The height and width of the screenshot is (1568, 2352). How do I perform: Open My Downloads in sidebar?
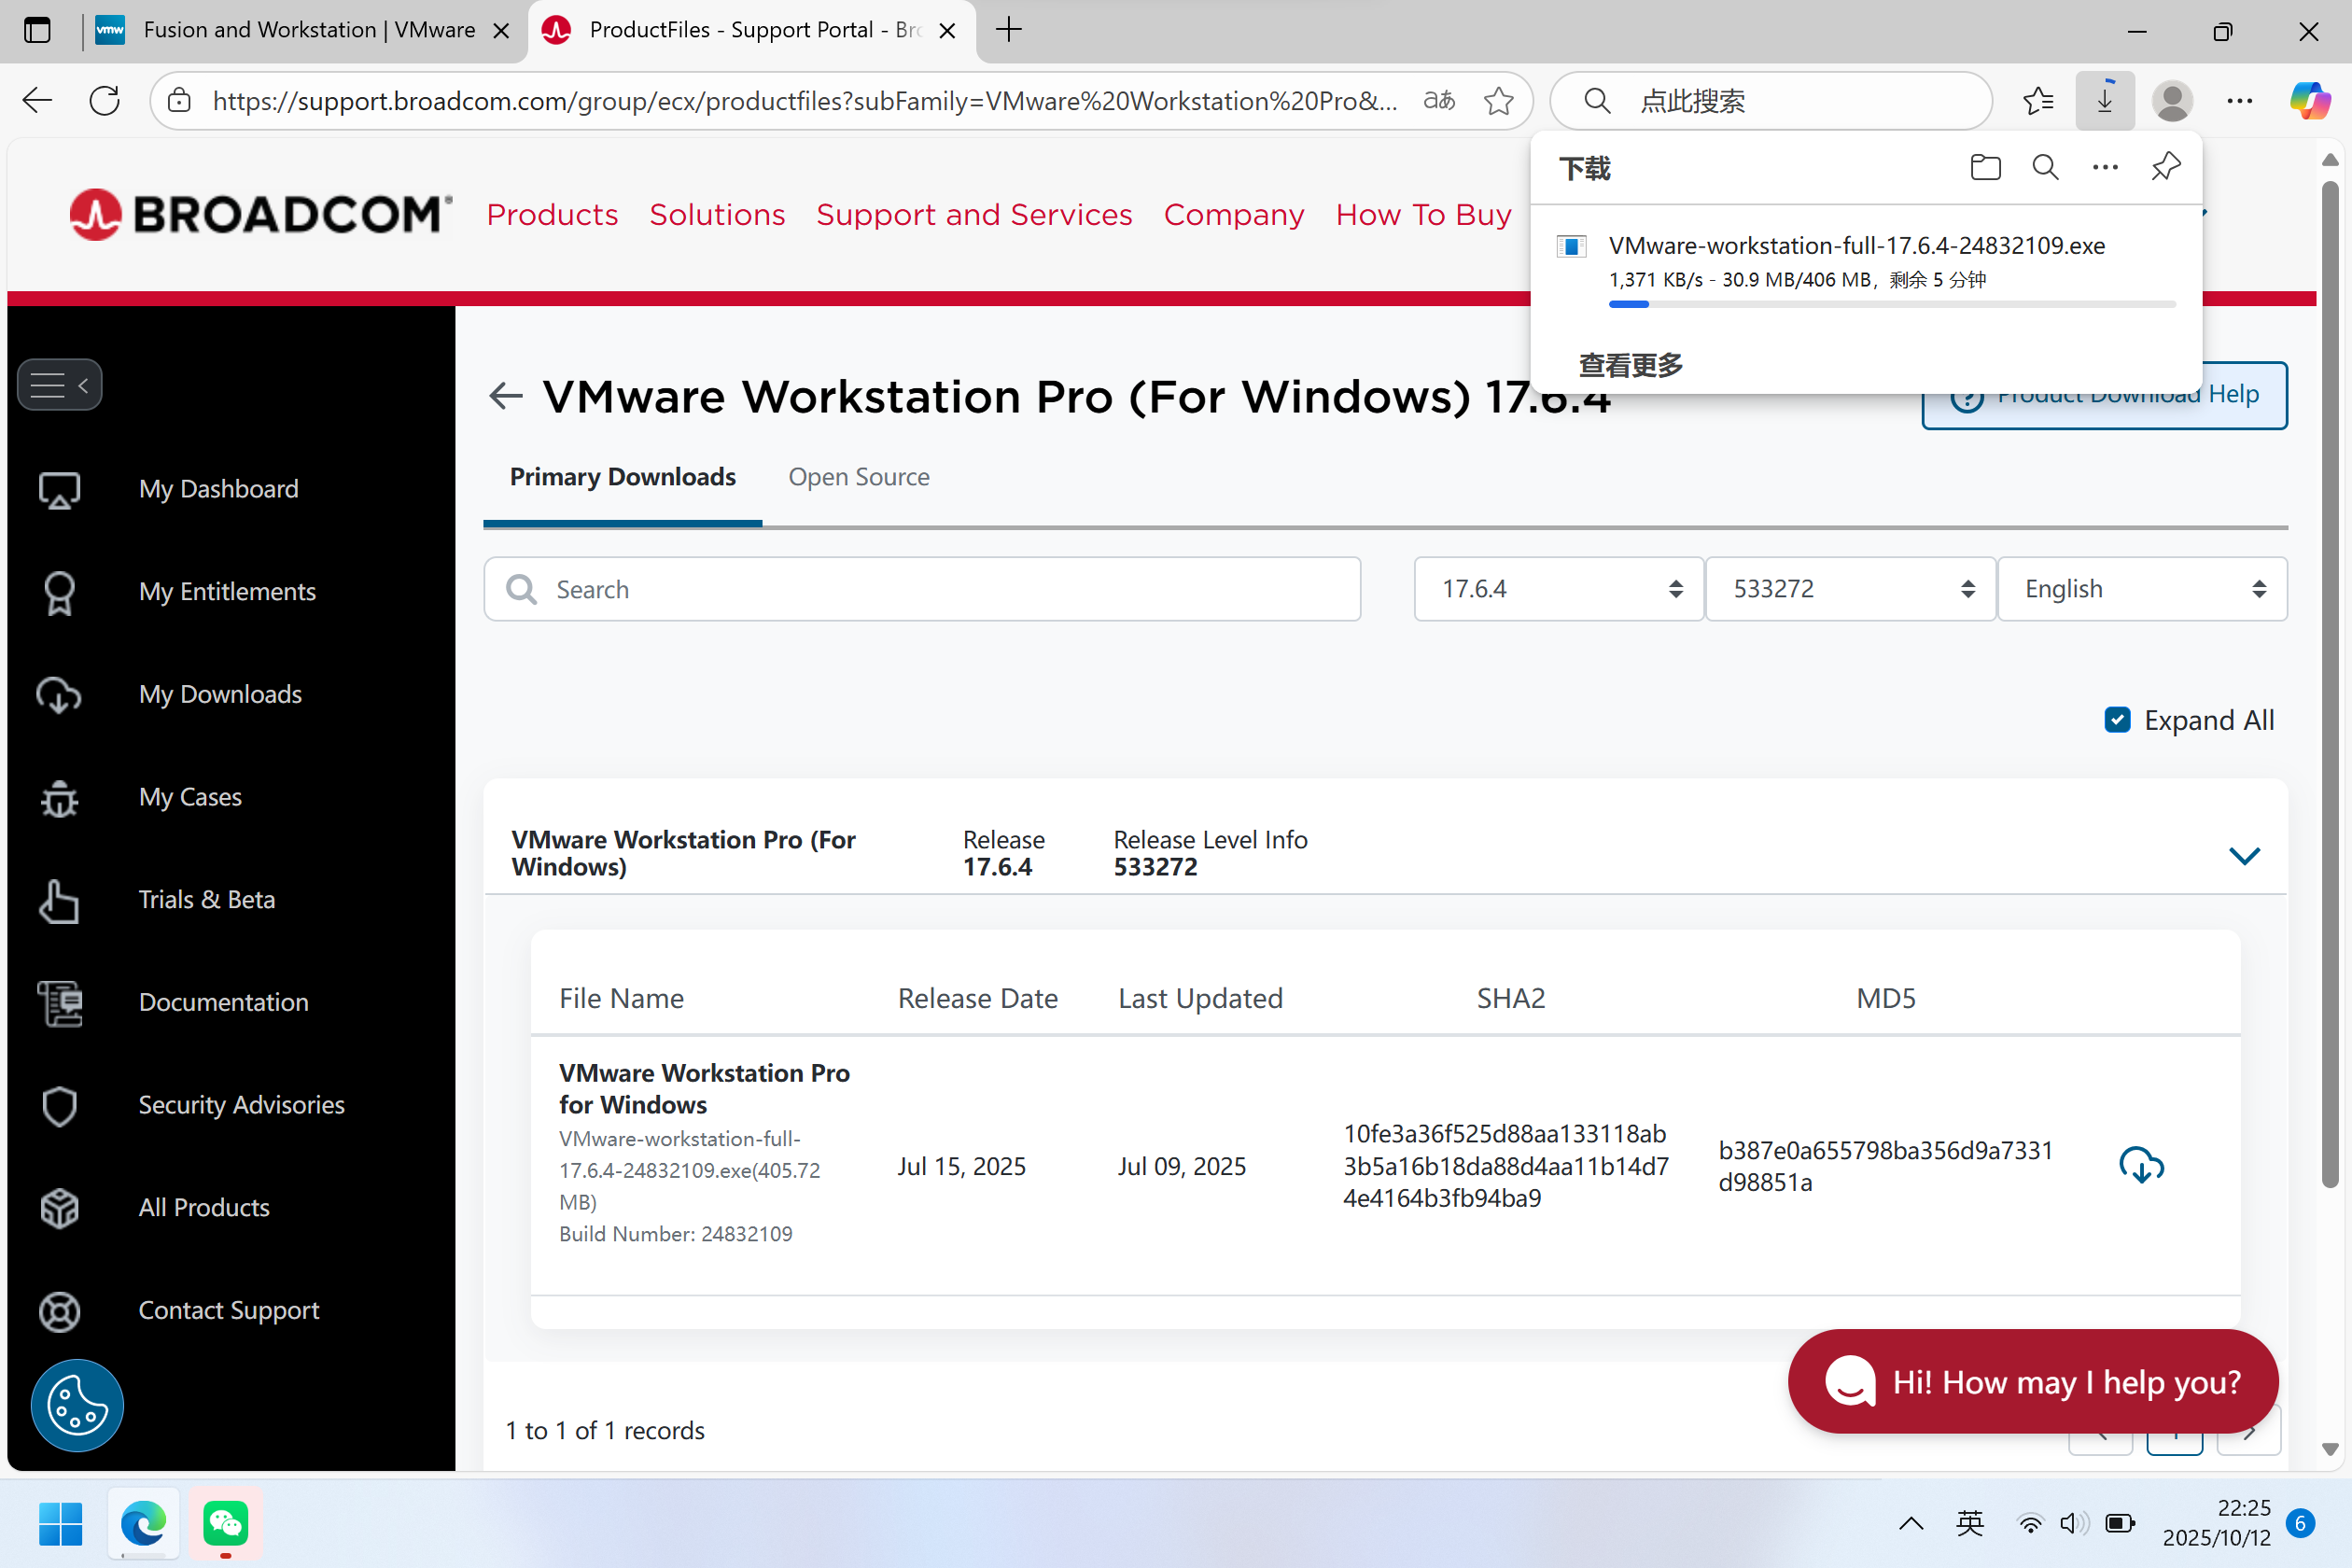pos(220,694)
